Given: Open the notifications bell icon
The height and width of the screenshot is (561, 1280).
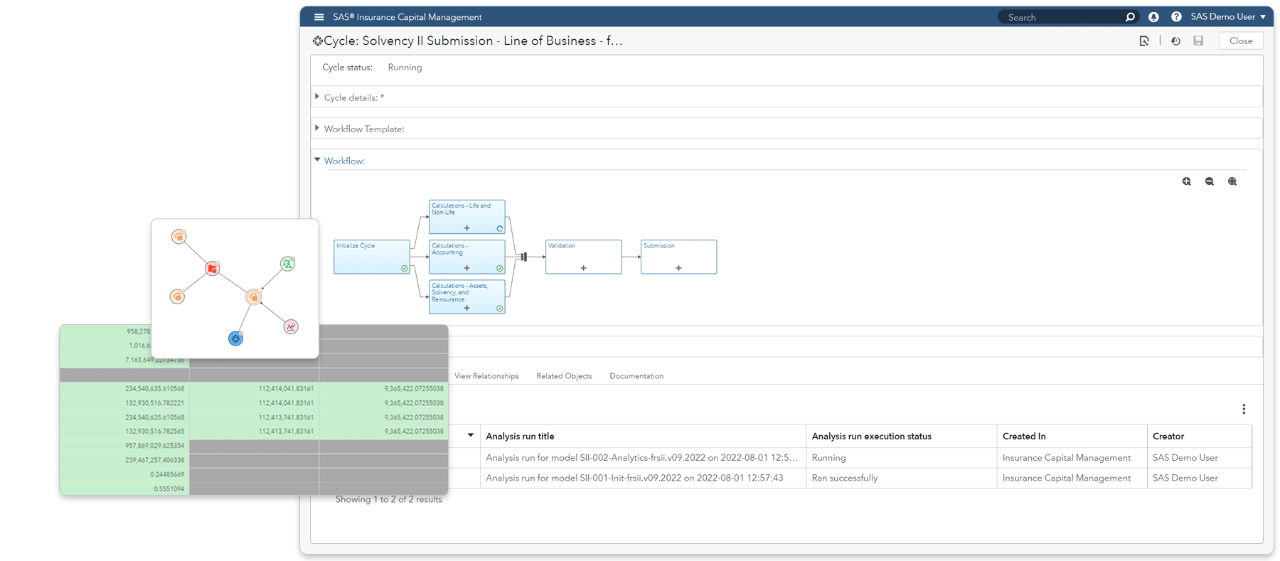Looking at the screenshot, I should [1154, 17].
